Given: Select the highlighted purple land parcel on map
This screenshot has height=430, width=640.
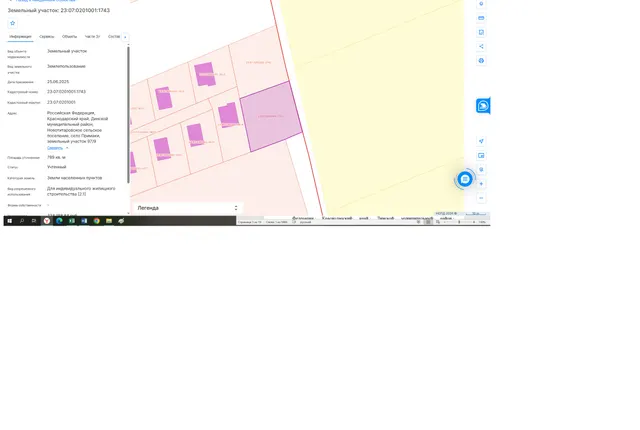Looking at the screenshot, I should click(x=271, y=116).
